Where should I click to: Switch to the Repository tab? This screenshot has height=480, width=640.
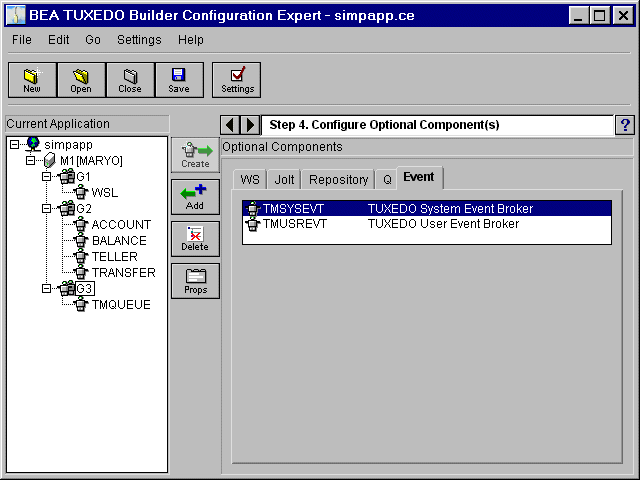338,180
